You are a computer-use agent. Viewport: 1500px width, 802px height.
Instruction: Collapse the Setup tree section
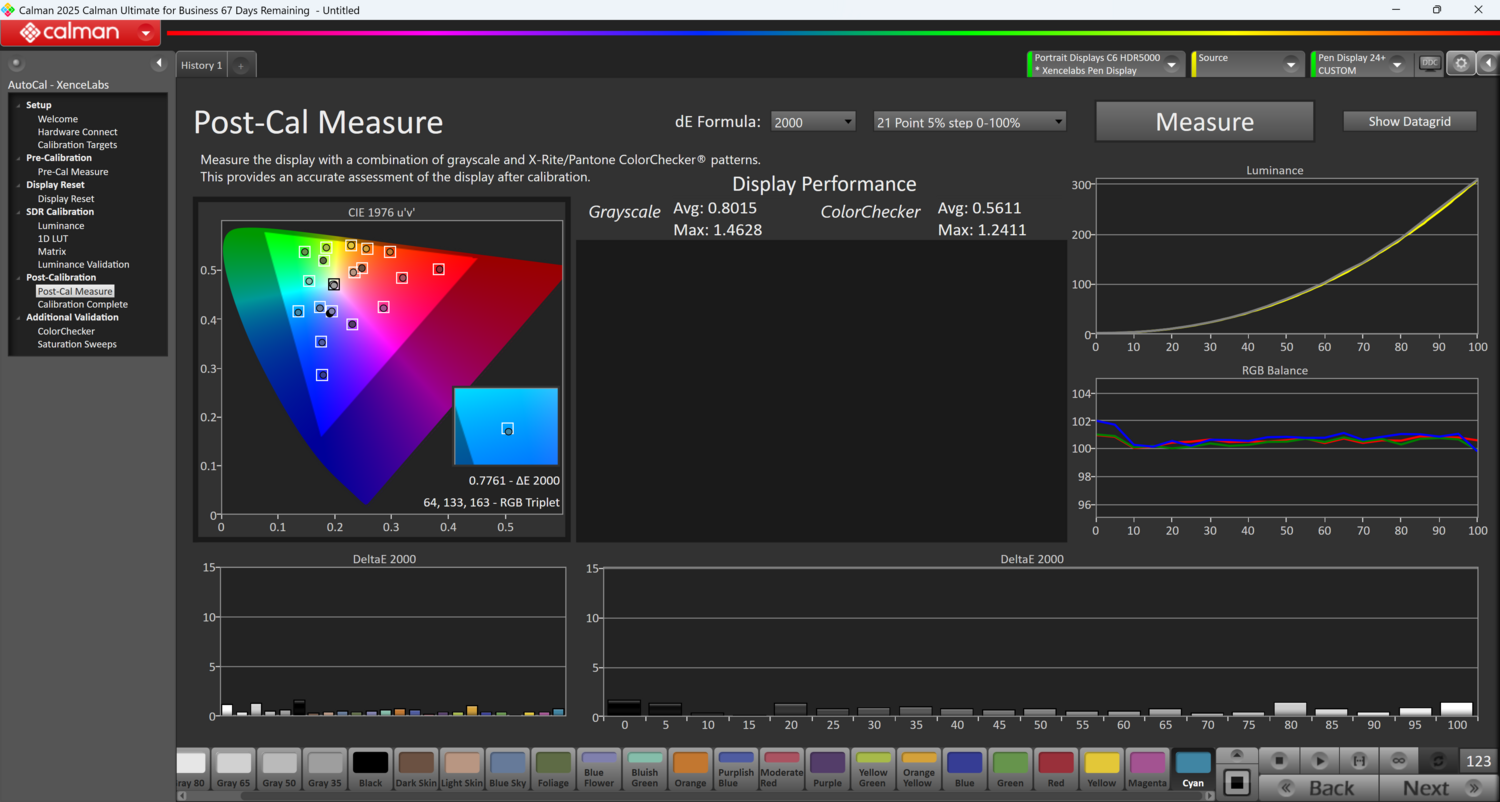19,105
